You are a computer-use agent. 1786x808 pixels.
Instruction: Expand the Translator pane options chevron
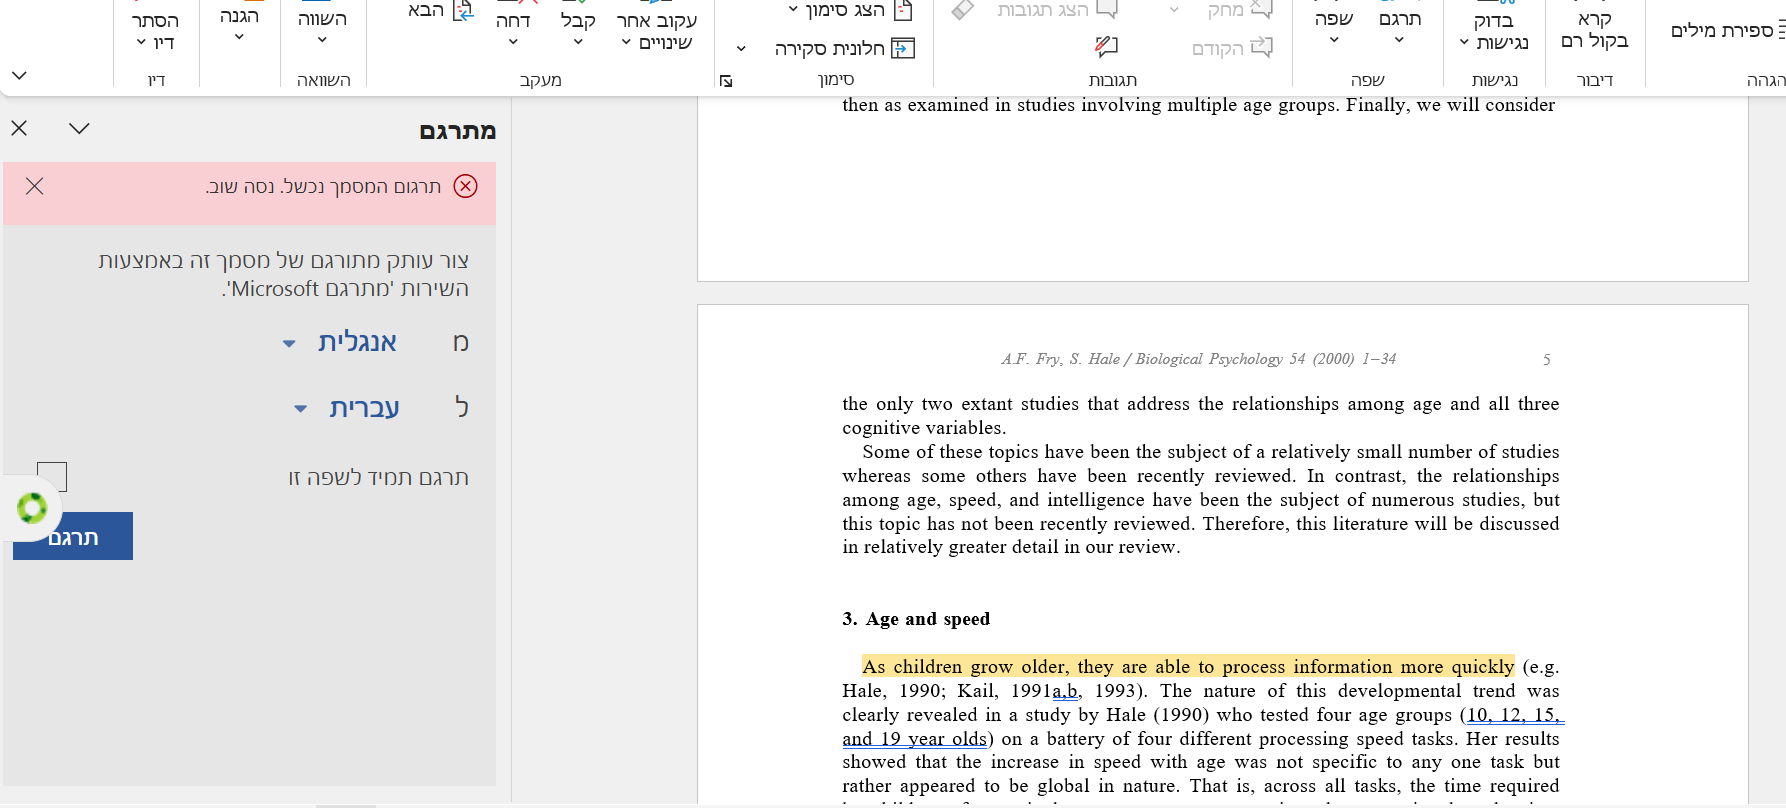tap(79, 128)
